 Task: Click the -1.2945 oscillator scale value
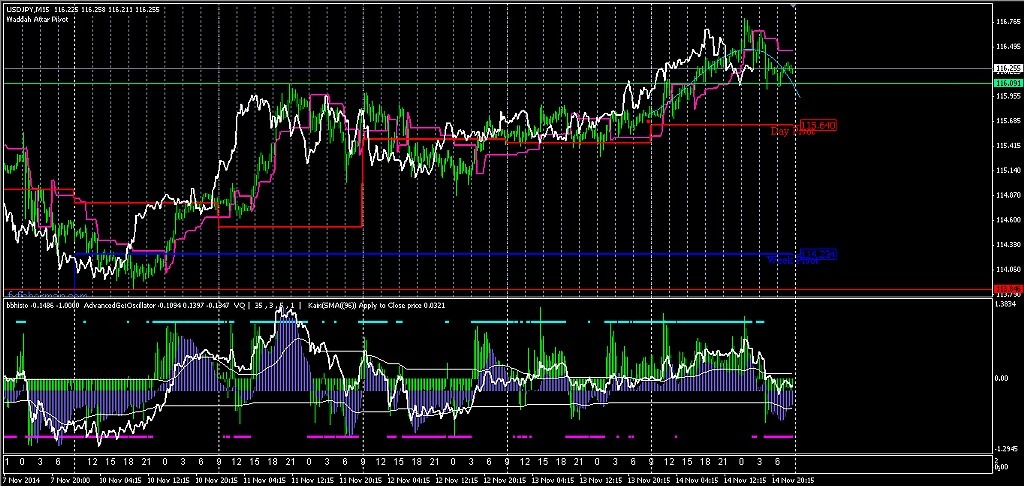pyautogui.click(x=1008, y=449)
